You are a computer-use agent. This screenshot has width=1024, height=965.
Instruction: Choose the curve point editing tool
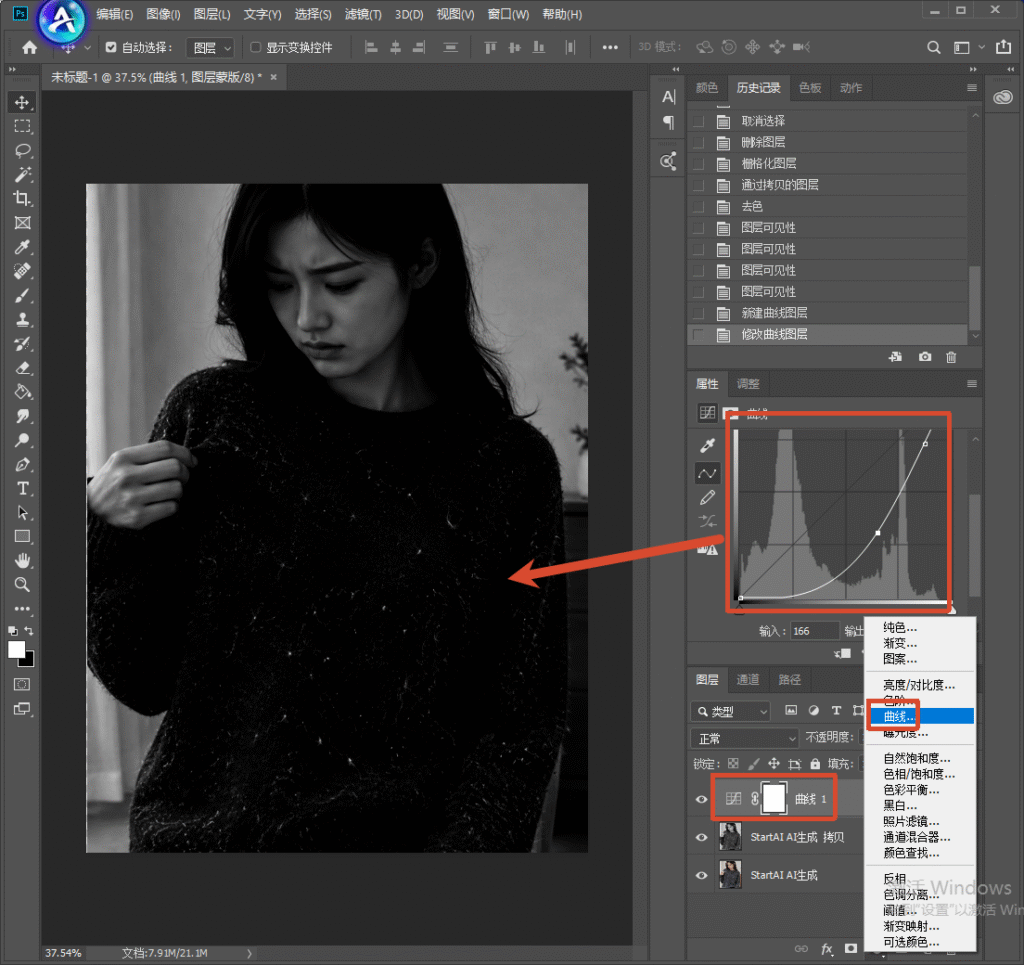pyautogui.click(x=707, y=473)
